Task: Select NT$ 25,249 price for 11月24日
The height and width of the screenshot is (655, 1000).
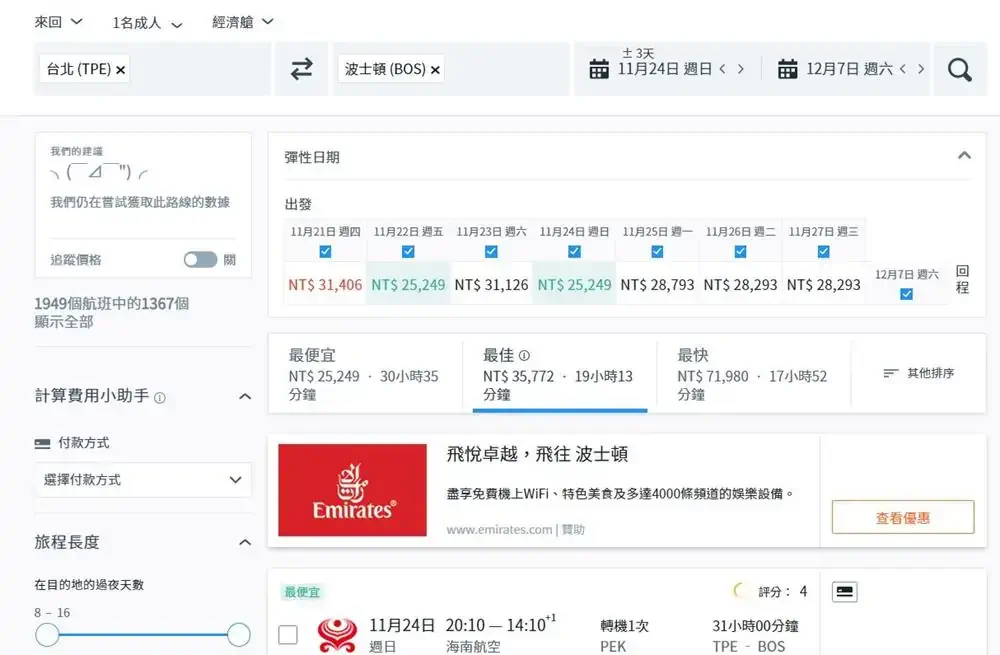Action: (x=574, y=284)
